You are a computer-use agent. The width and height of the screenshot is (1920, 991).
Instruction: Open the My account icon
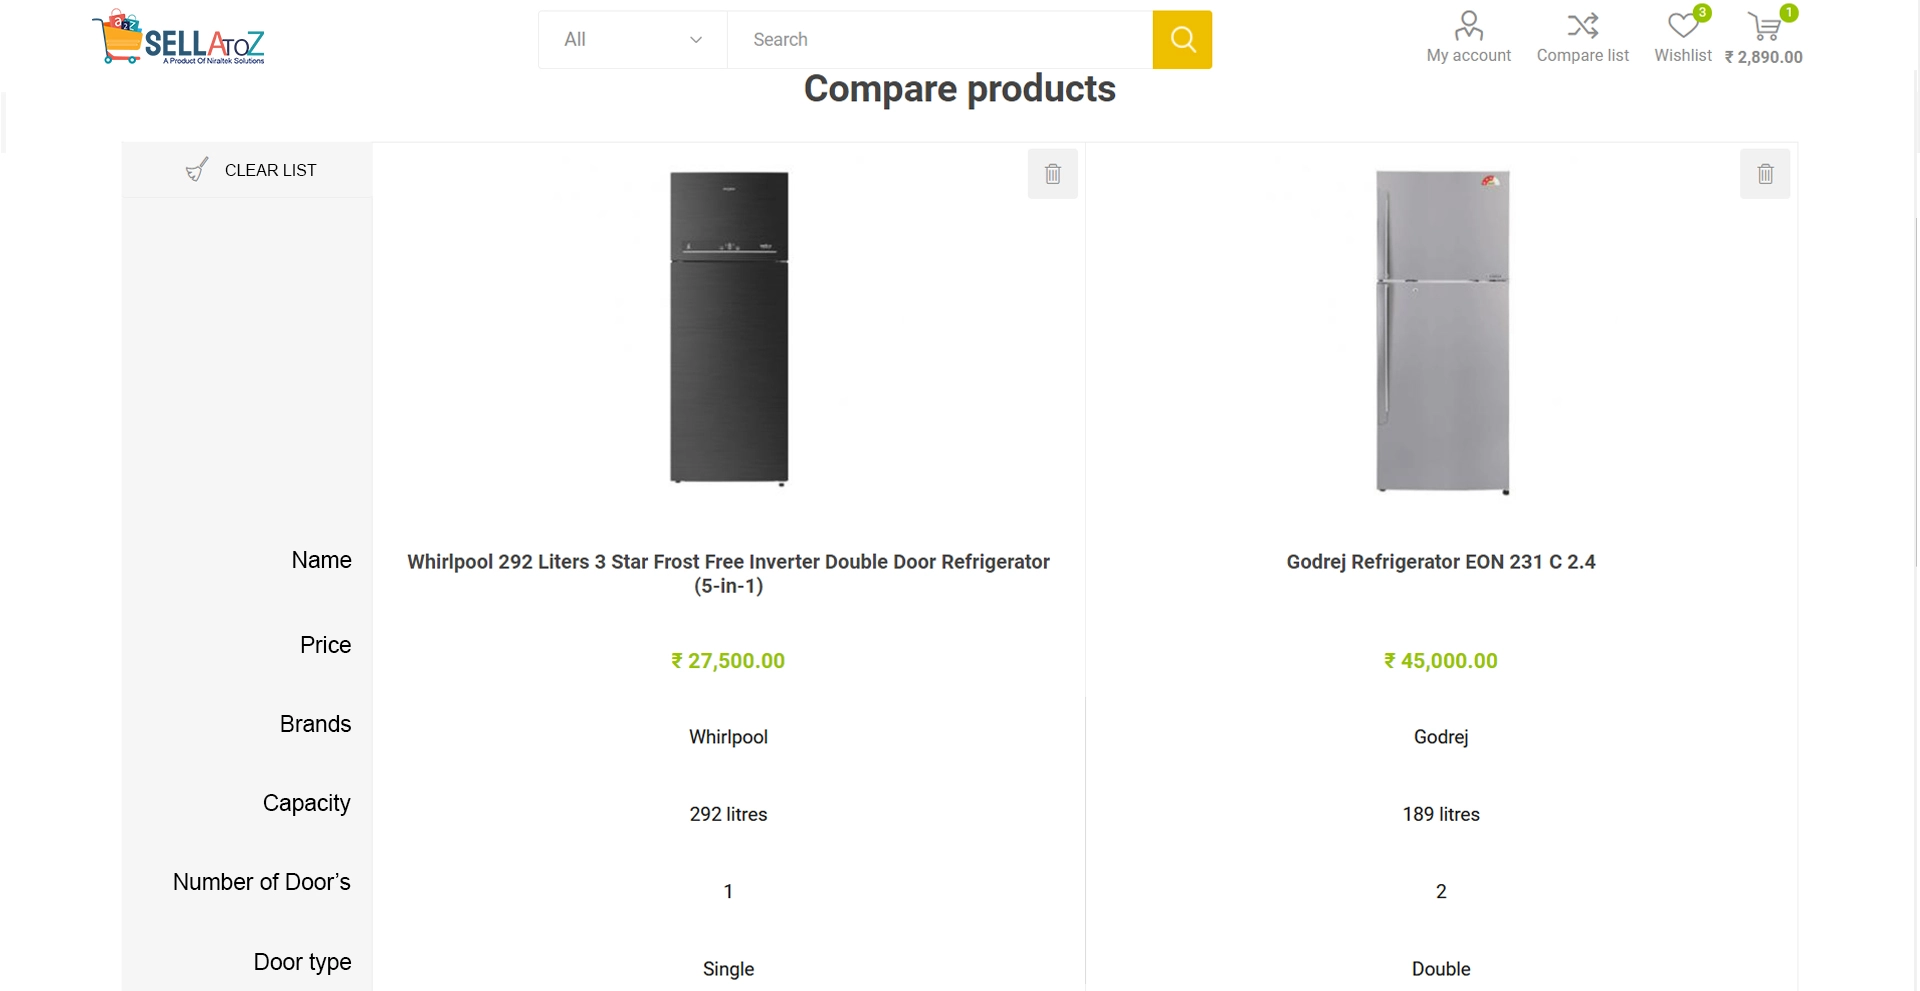tap(1468, 25)
